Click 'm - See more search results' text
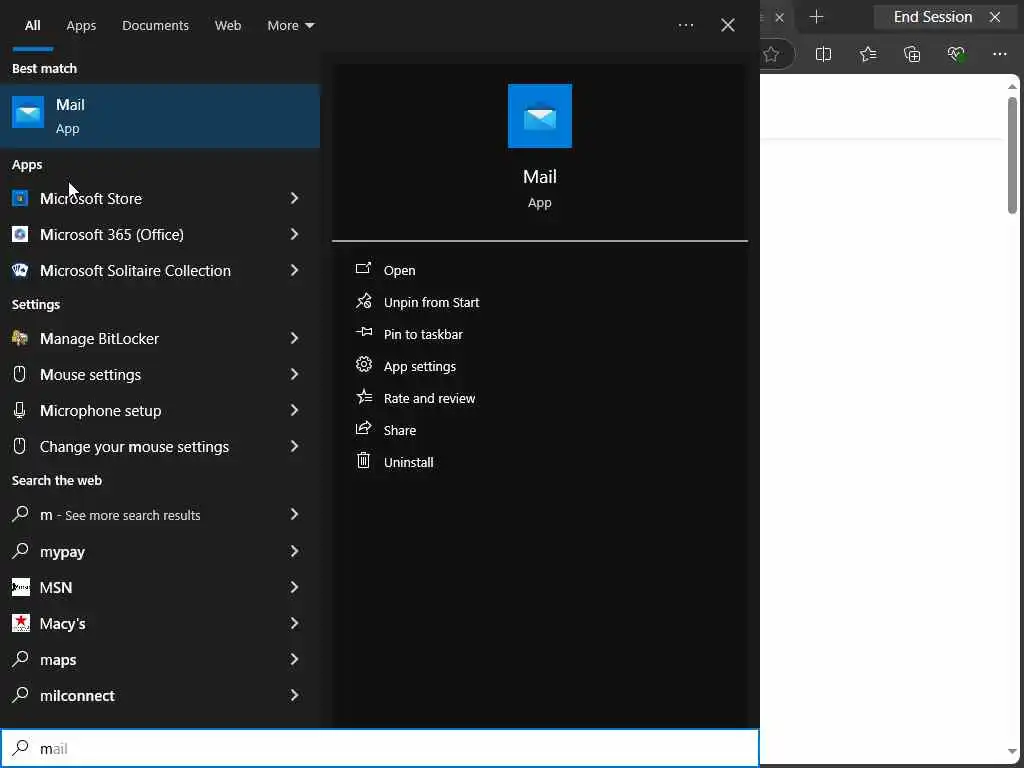1024x768 pixels. tap(120, 515)
